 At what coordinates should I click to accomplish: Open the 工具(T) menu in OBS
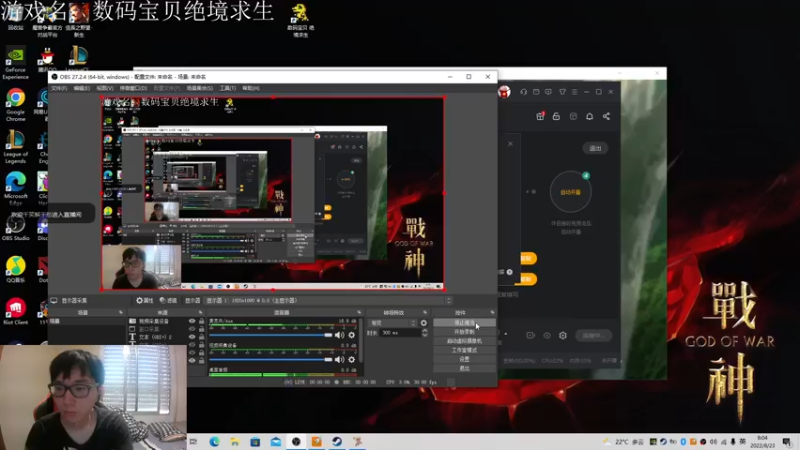tap(228, 88)
